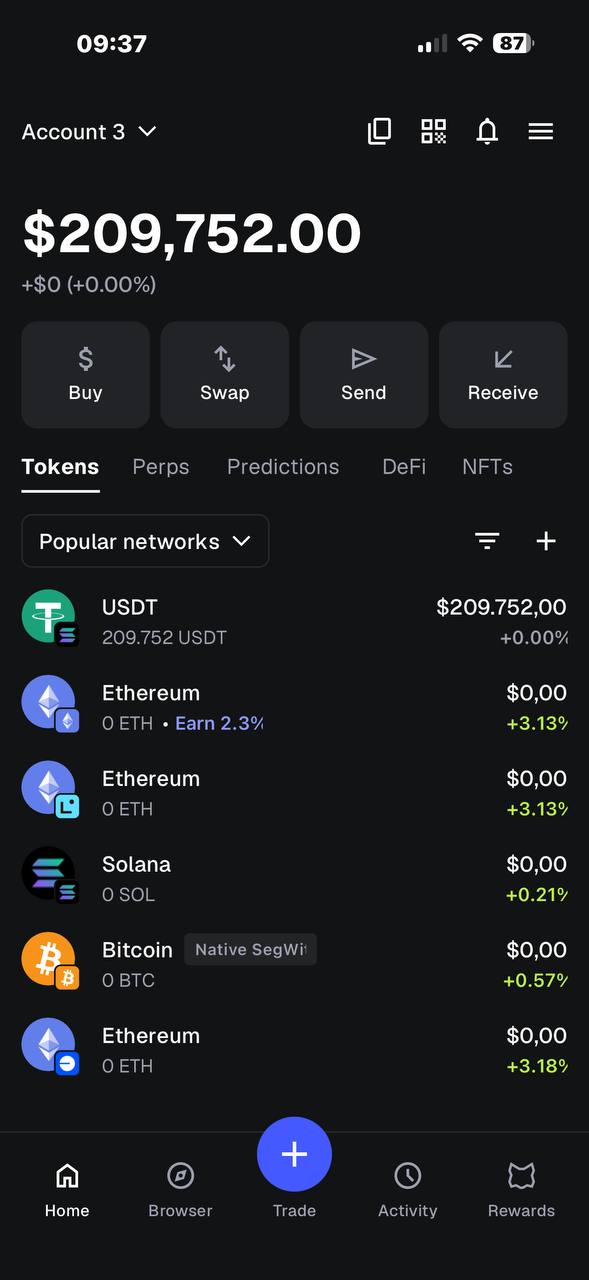
Task: Tap the Swap button
Action: pyautogui.click(x=224, y=374)
